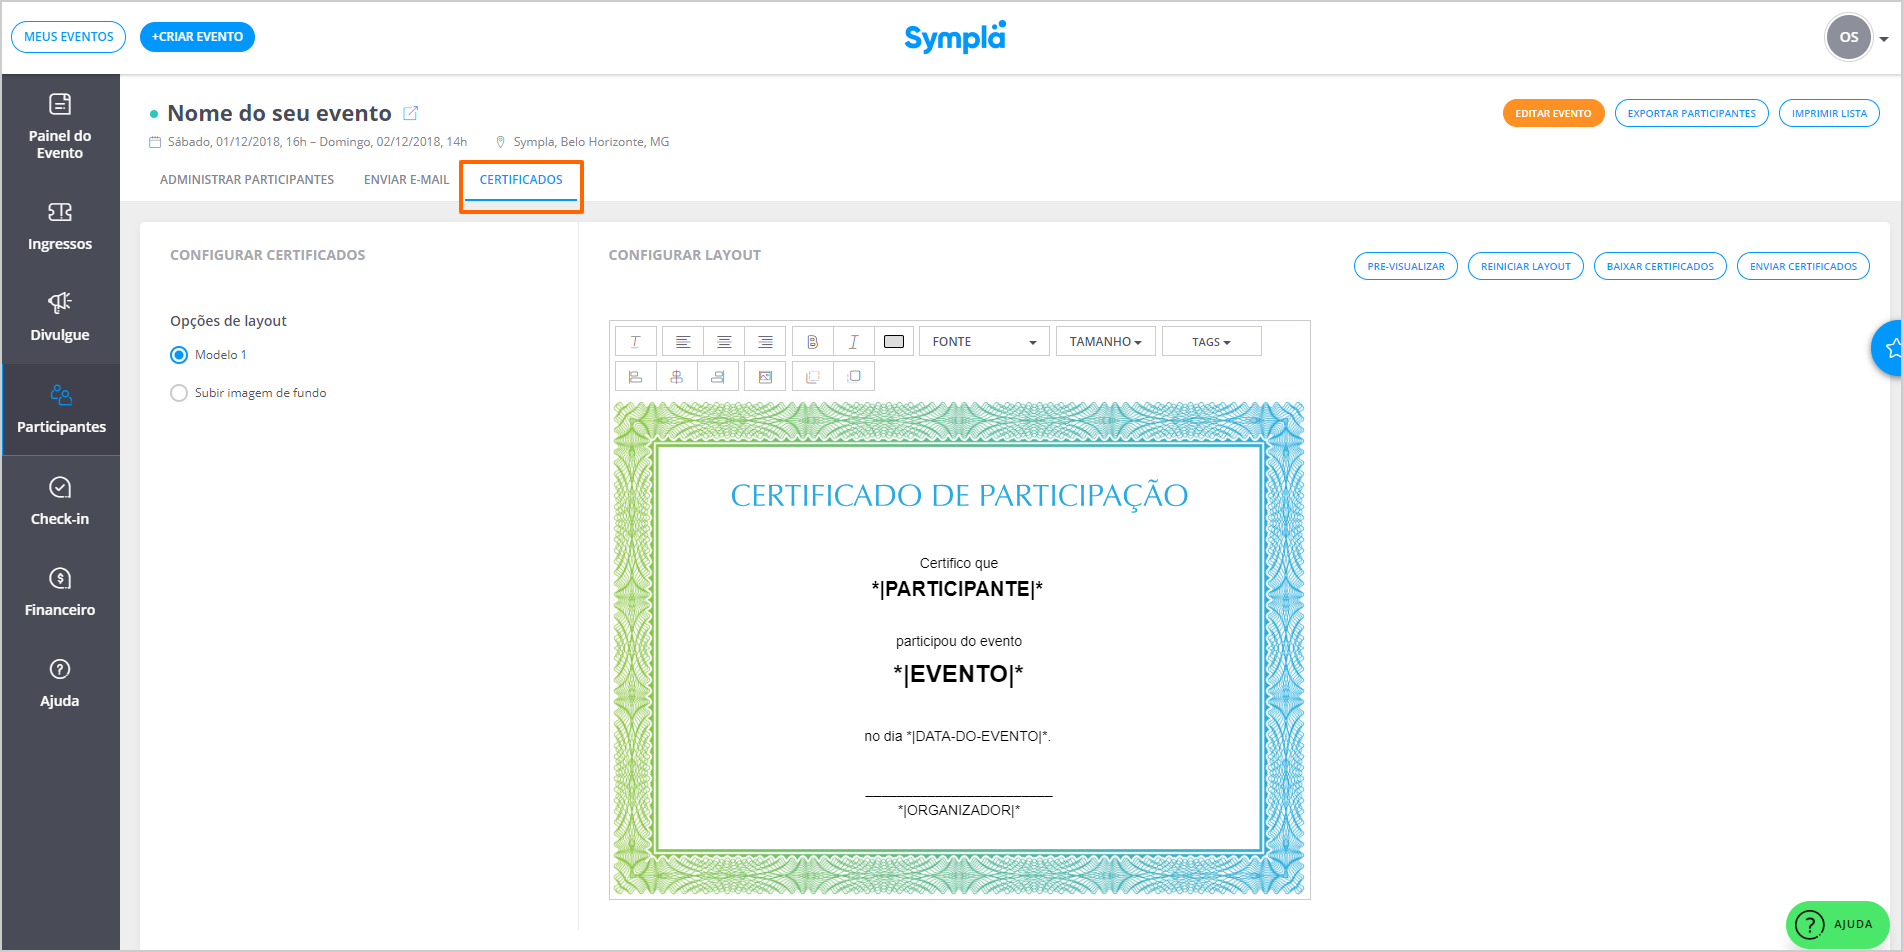Image resolution: width=1903 pixels, height=952 pixels.
Task: Expand the TAMANHO size dropdown
Action: 1105,342
